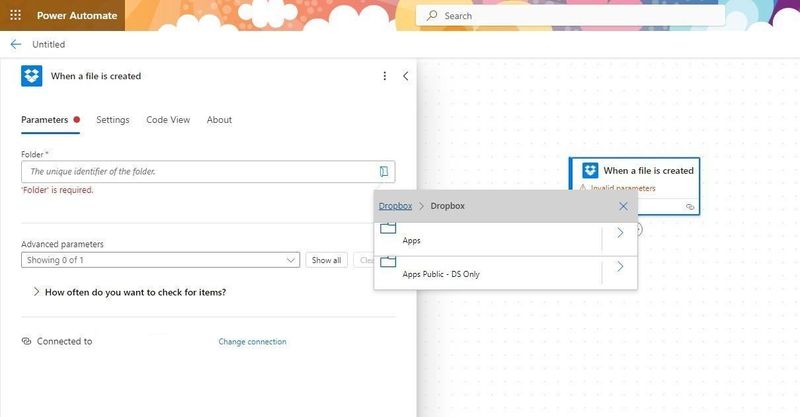
Task: Click the Advanced parameters label
Action: tap(62, 244)
